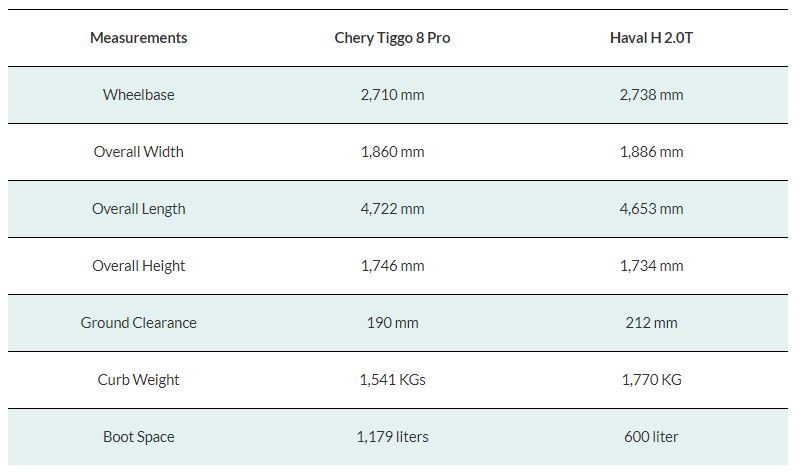Select the Wheelbase row label

pyautogui.click(x=139, y=95)
